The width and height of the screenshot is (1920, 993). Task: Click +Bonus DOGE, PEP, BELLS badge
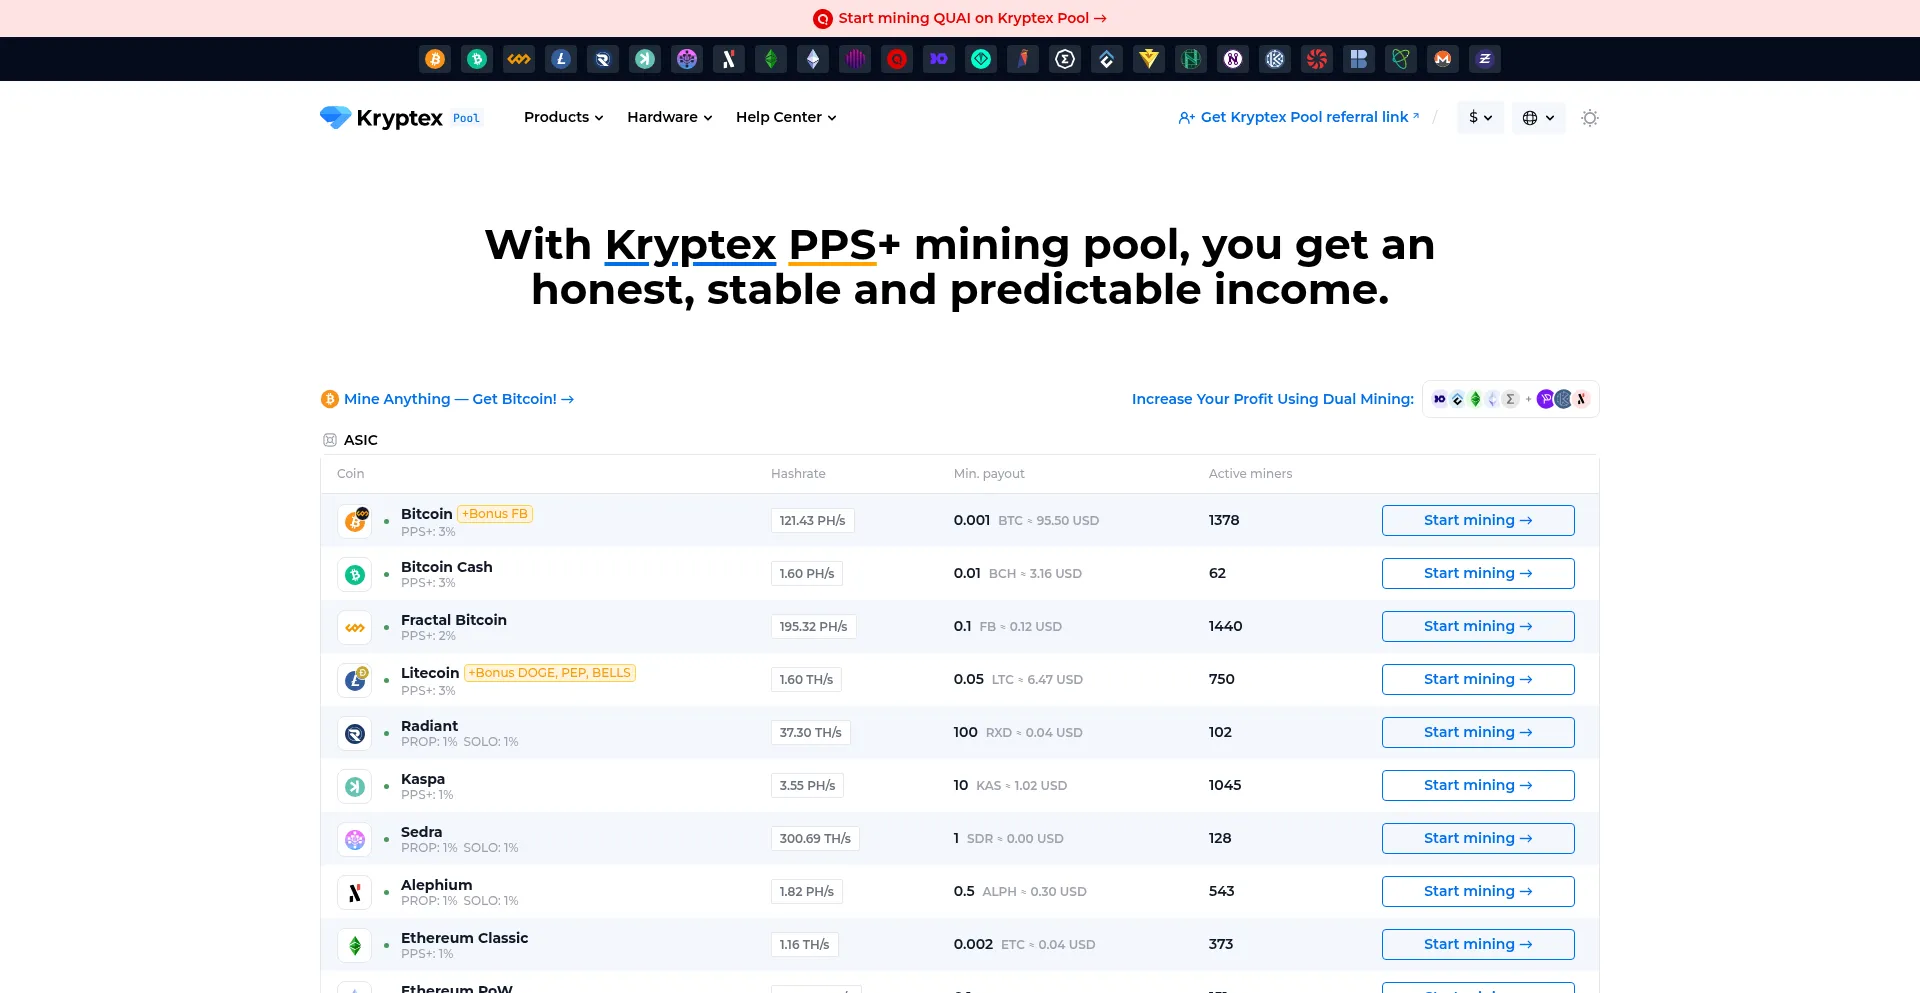[x=550, y=673]
